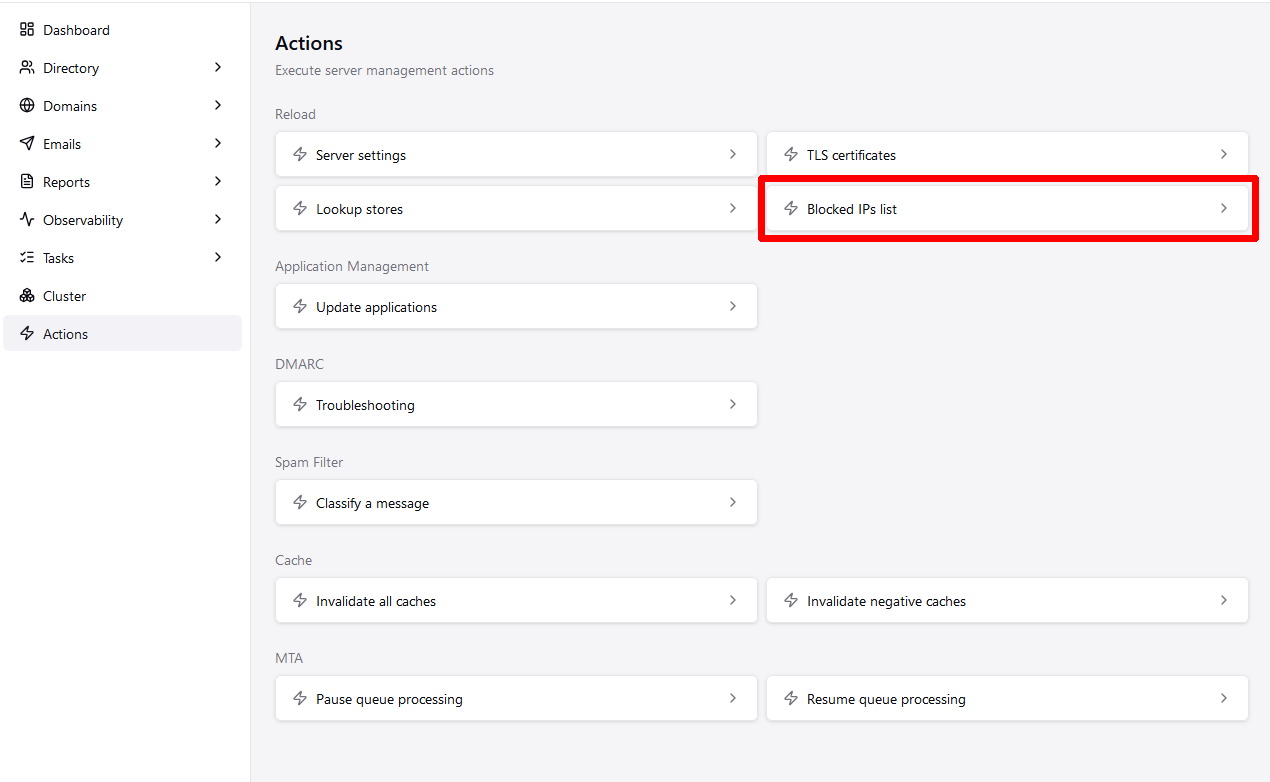The image size is (1270, 782).
Task: Select Pause queue processing action
Action: pyautogui.click(x=516, y=699)
